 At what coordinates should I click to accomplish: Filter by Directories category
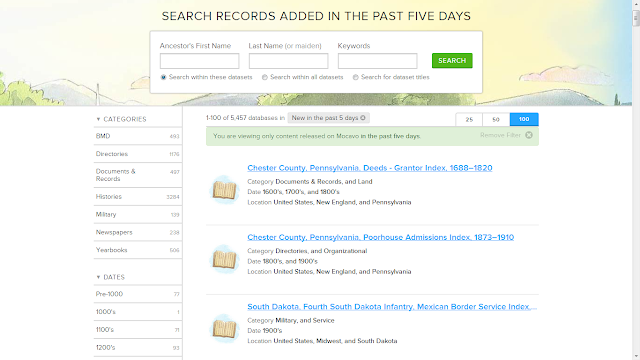pos(138,154)
